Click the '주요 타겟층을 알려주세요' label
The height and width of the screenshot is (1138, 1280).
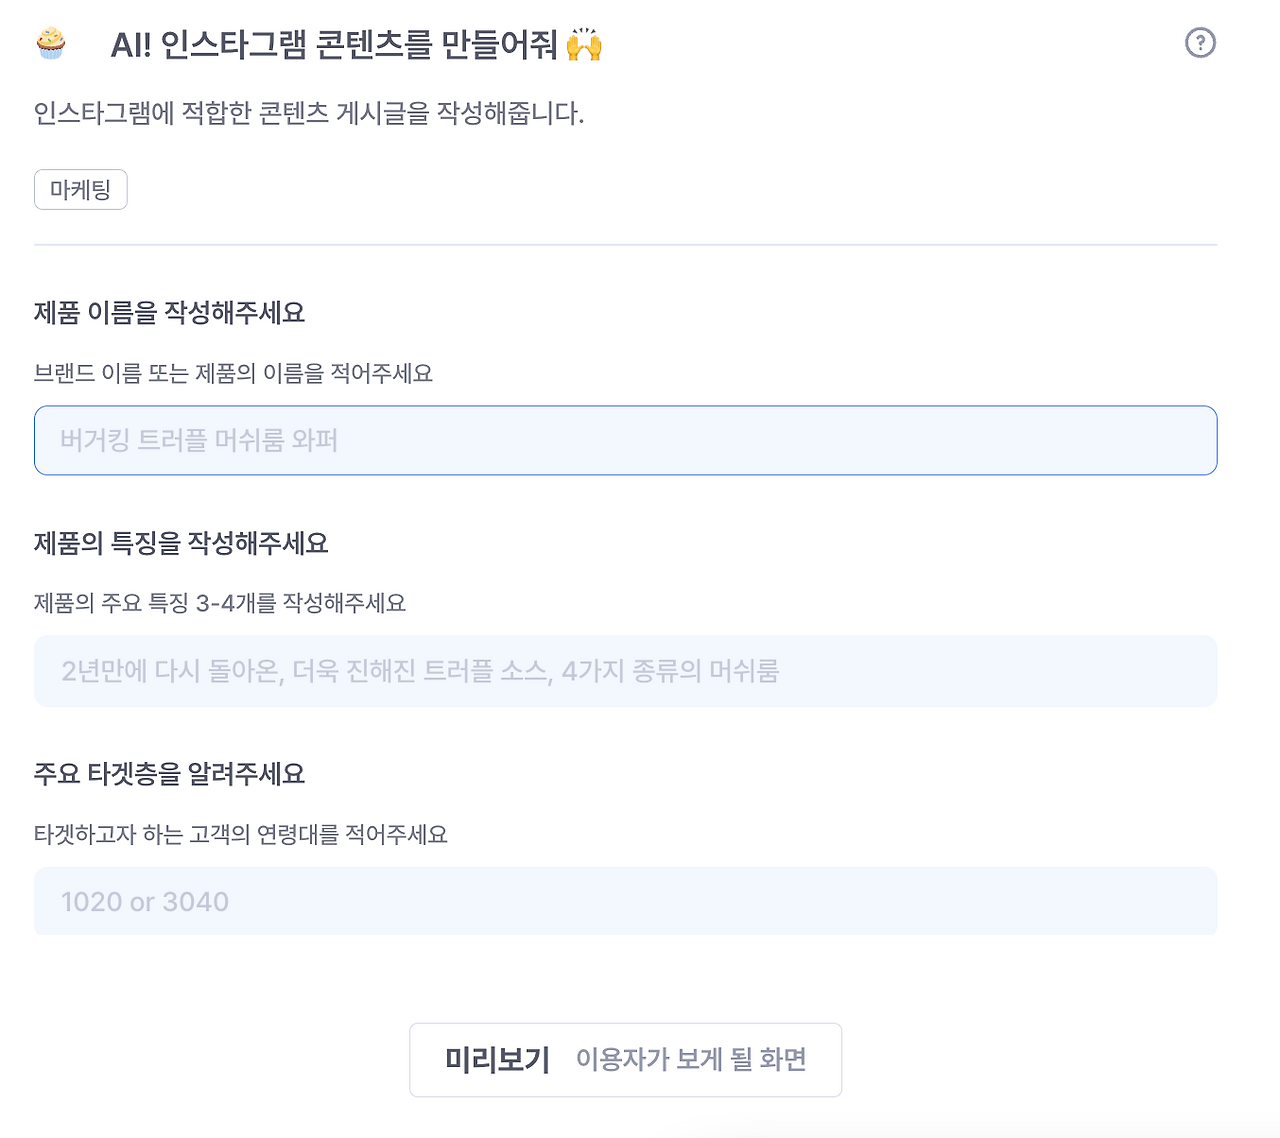tap(170, 774)
